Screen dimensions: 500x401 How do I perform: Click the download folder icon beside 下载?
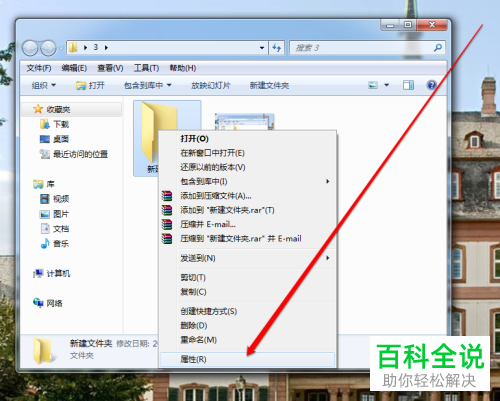[45, 124]
